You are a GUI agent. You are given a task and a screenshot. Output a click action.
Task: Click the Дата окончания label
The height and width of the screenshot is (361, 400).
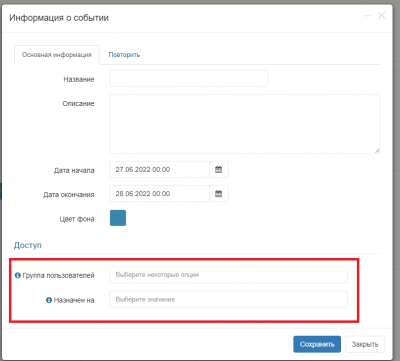click(69, 194)
